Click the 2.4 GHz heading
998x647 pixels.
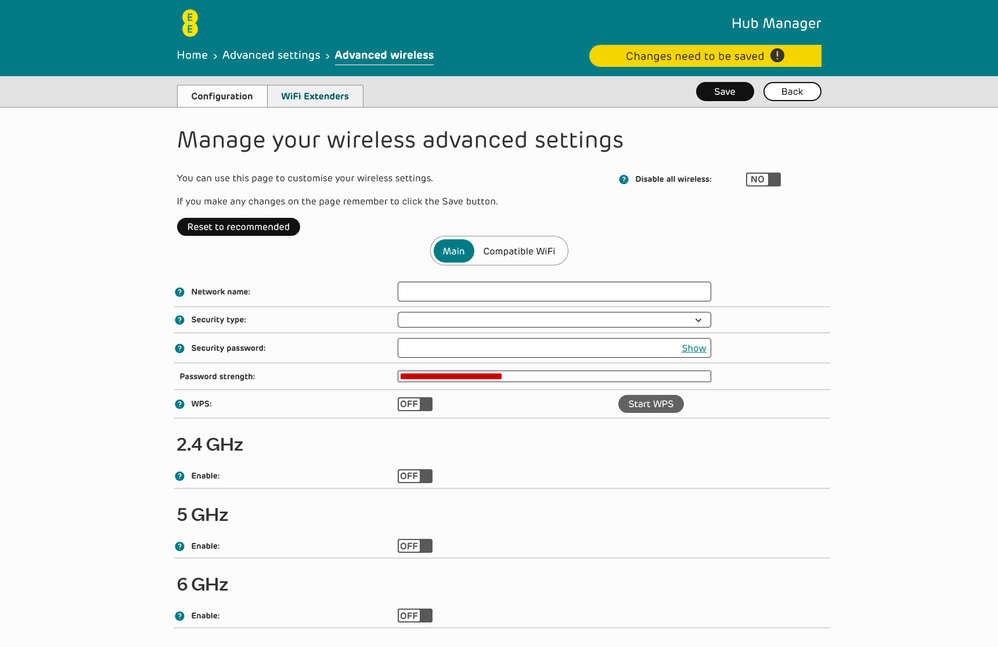click(x=210, y=445)
